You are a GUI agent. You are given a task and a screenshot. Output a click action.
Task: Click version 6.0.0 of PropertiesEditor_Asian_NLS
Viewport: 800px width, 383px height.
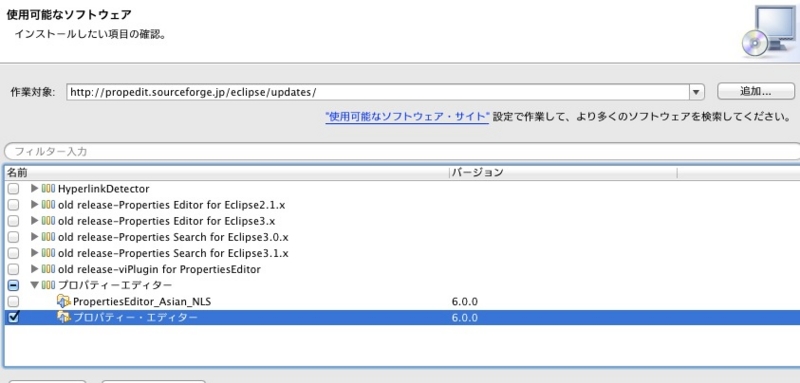464,301
